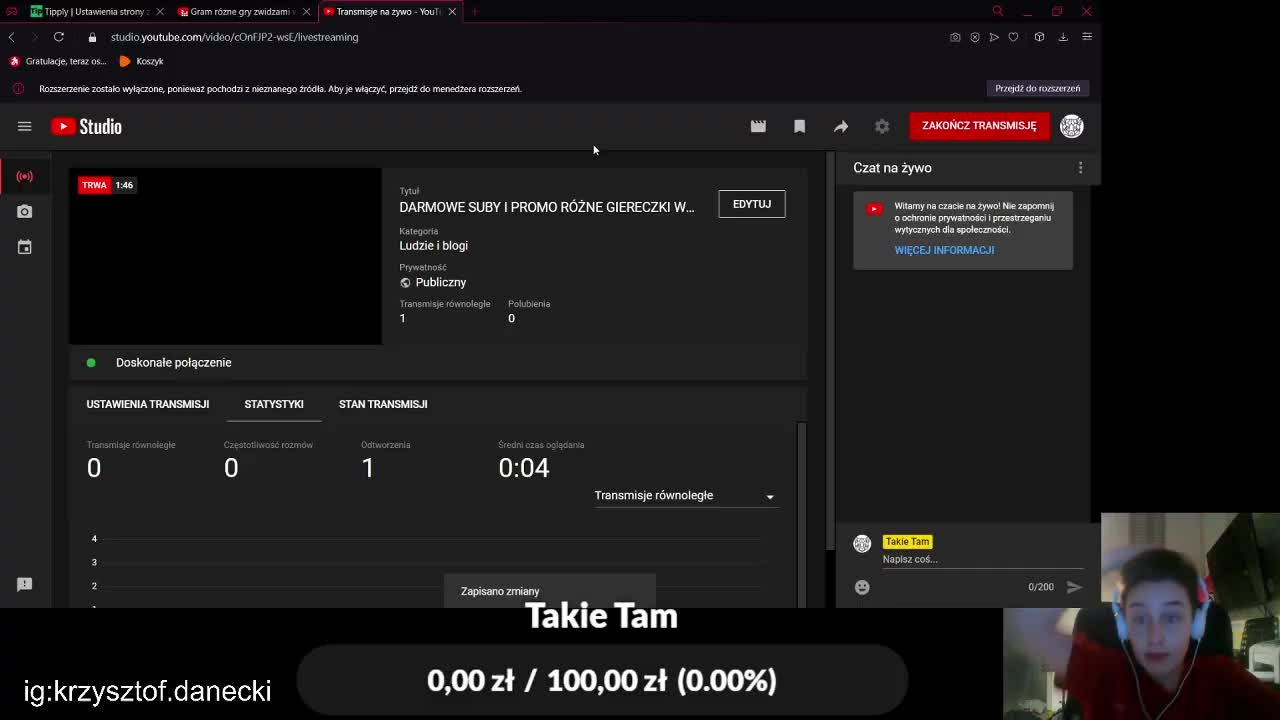End stream with Zakończ transmisję button
This screenshot has width=1280, height=720.
point(979,126)
